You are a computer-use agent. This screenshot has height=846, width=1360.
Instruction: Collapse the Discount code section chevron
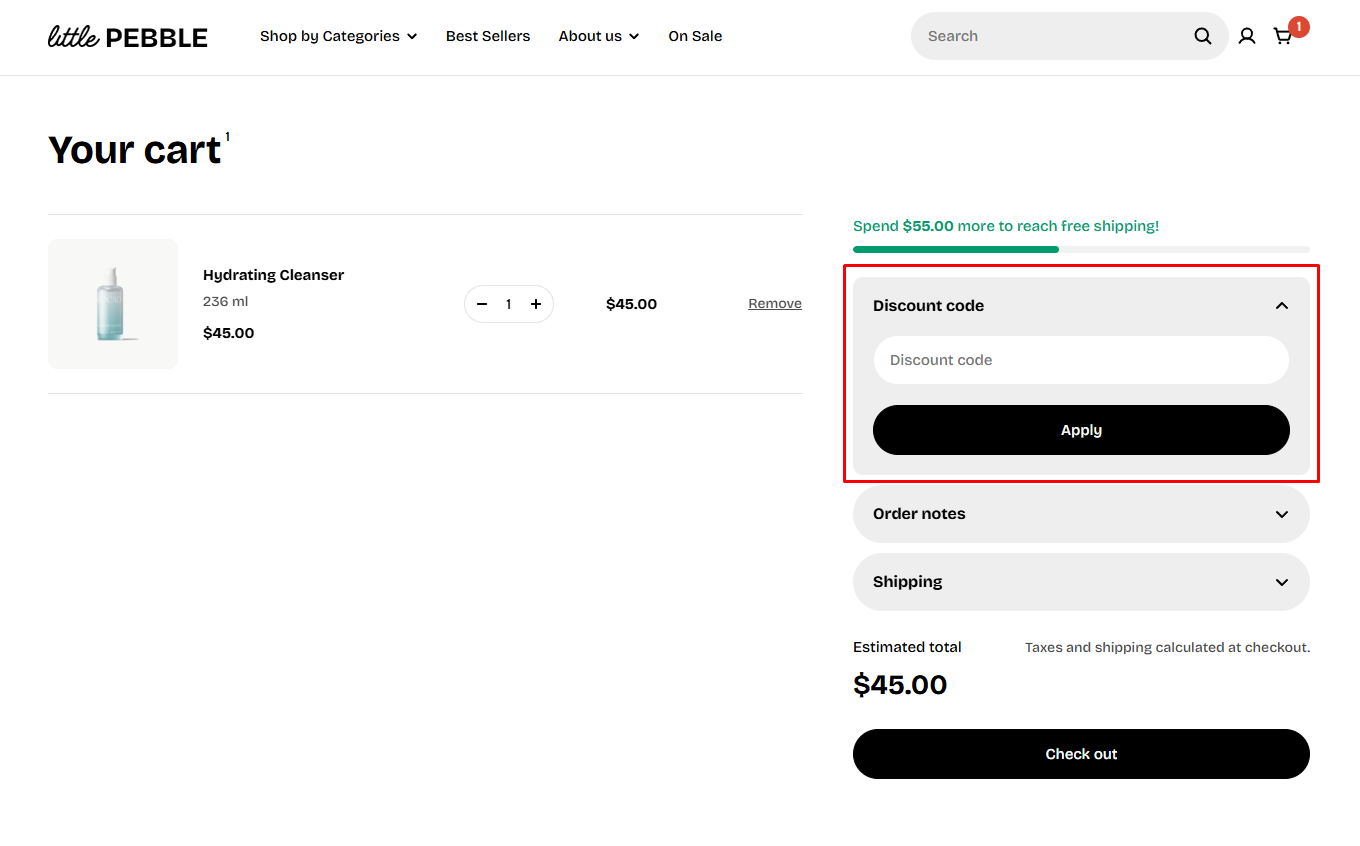pyautogui.click(x=1282, y=306)
